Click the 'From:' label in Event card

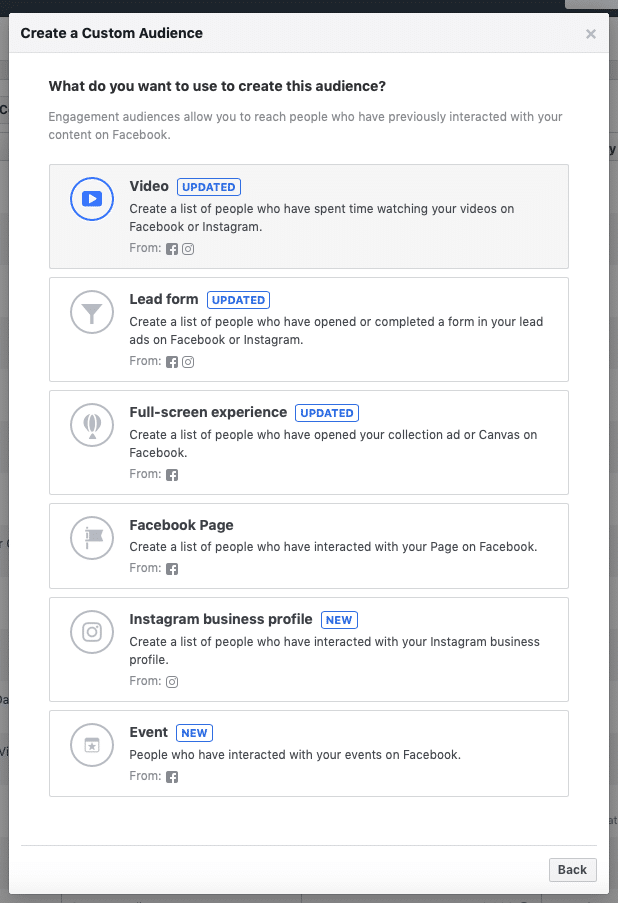pos(145,776)
